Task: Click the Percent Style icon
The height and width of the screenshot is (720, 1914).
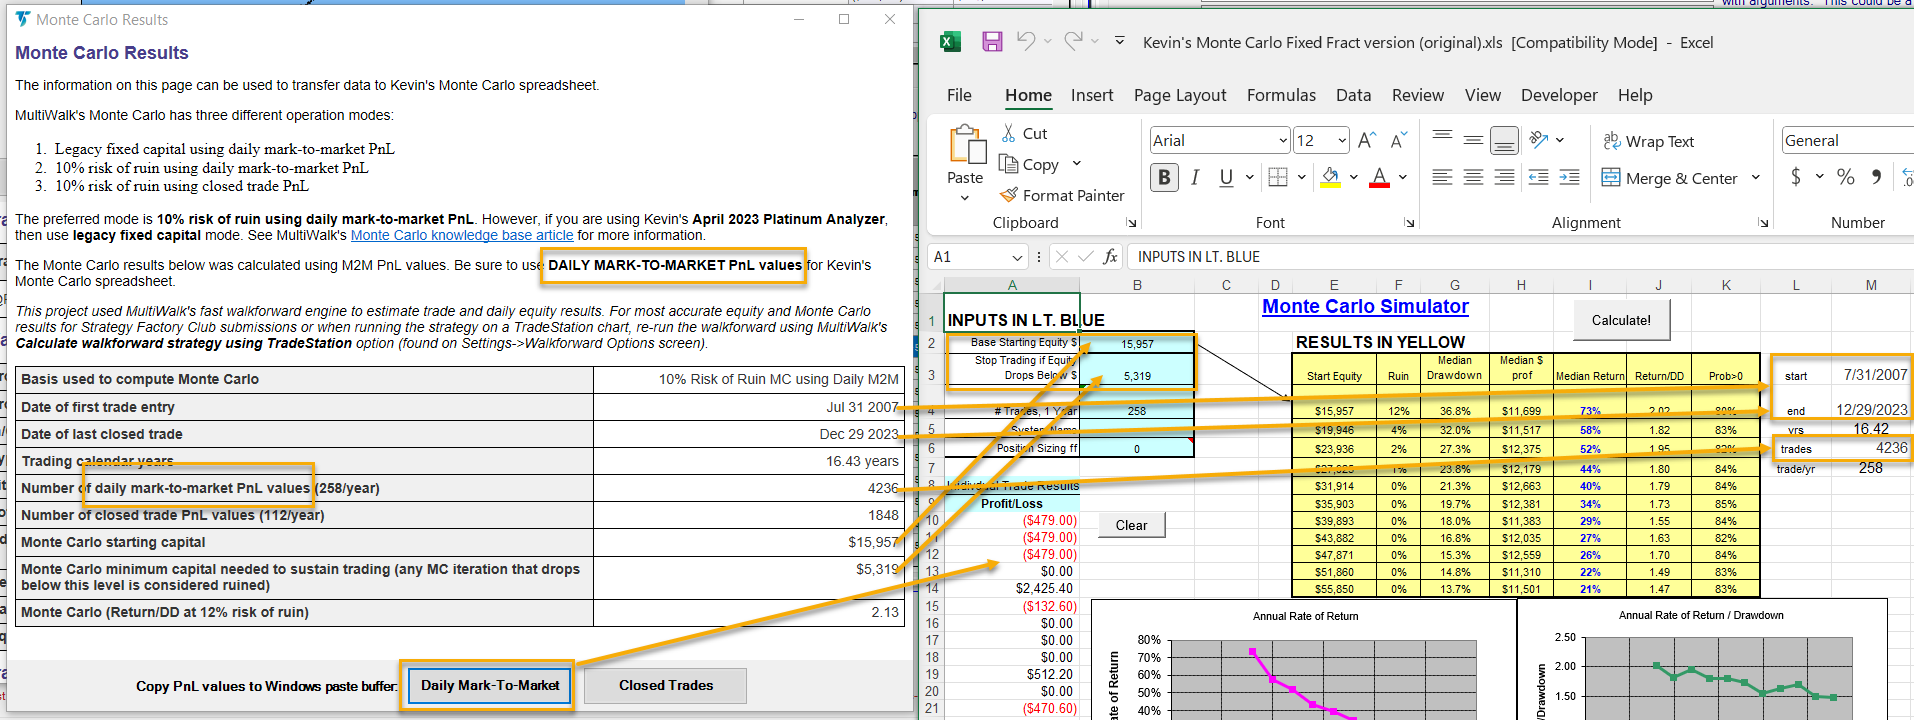Action: tap(1846, 177)
